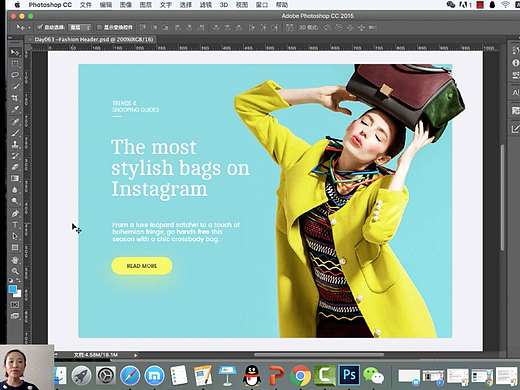Toggle the 自动选择 auto-select checkbox

pyautogui.click(x=40, y=27)
